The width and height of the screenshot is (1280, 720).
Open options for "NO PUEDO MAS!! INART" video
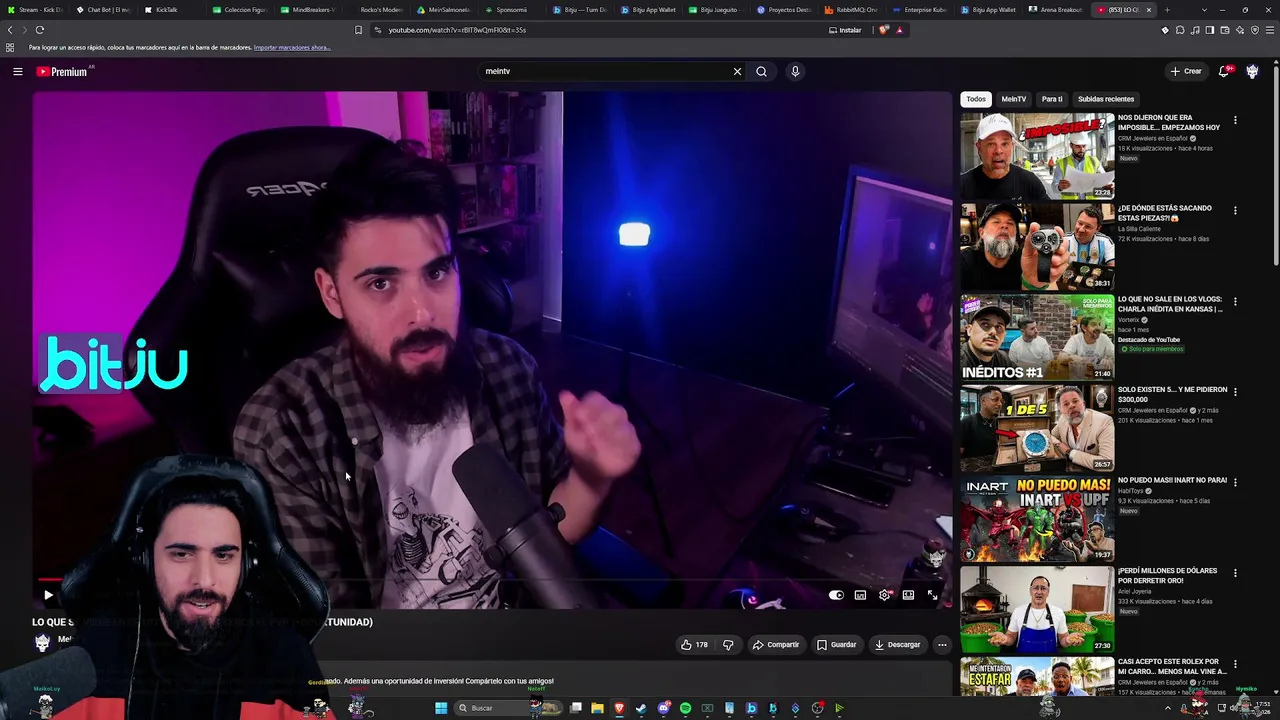(1235, 482)
